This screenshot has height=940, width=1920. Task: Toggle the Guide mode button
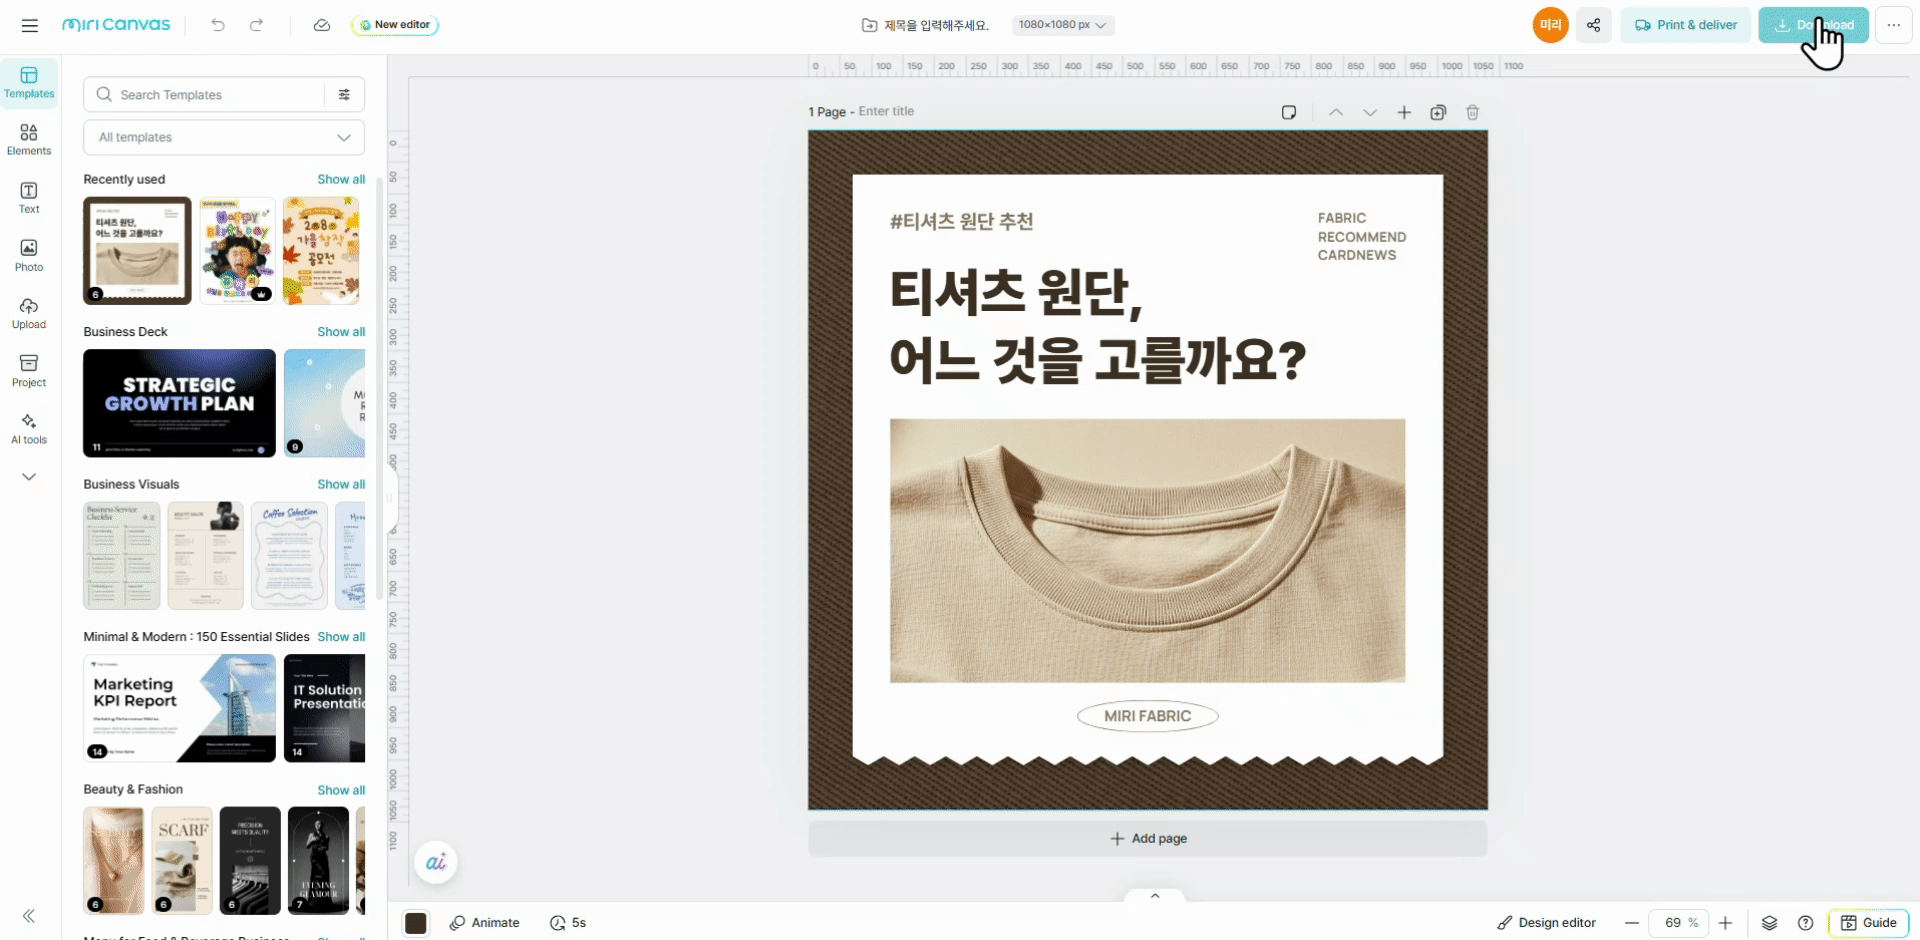point(1869,923)
